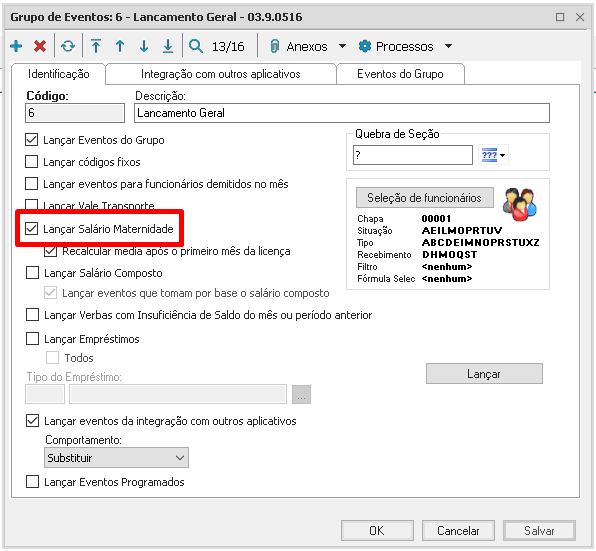Enable Lançar Empréstimos checkbox
596x551 pixels.
32,338
